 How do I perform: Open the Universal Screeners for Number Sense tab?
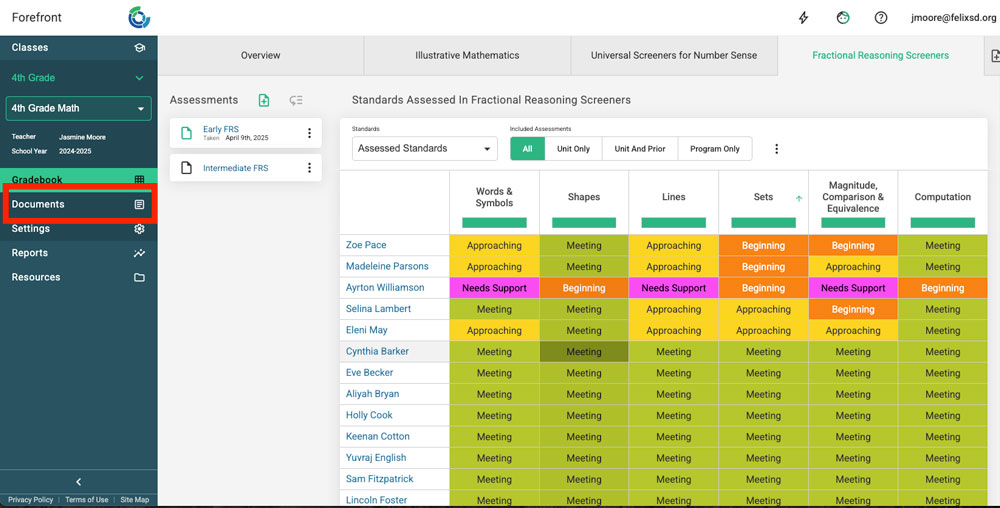673,56
